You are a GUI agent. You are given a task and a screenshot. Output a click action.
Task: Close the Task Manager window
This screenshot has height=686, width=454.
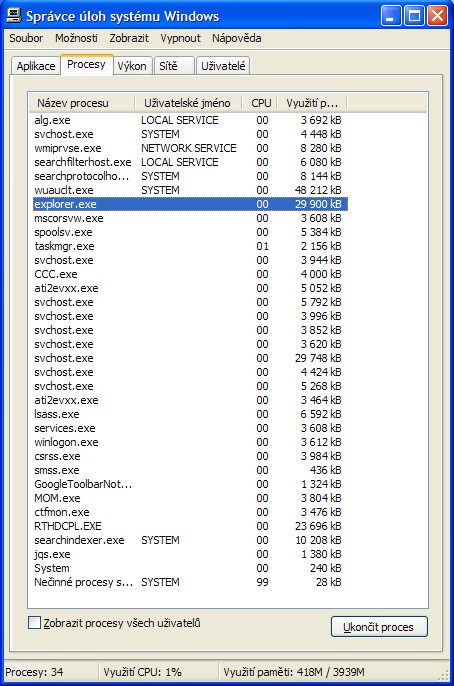click(437, 16)
